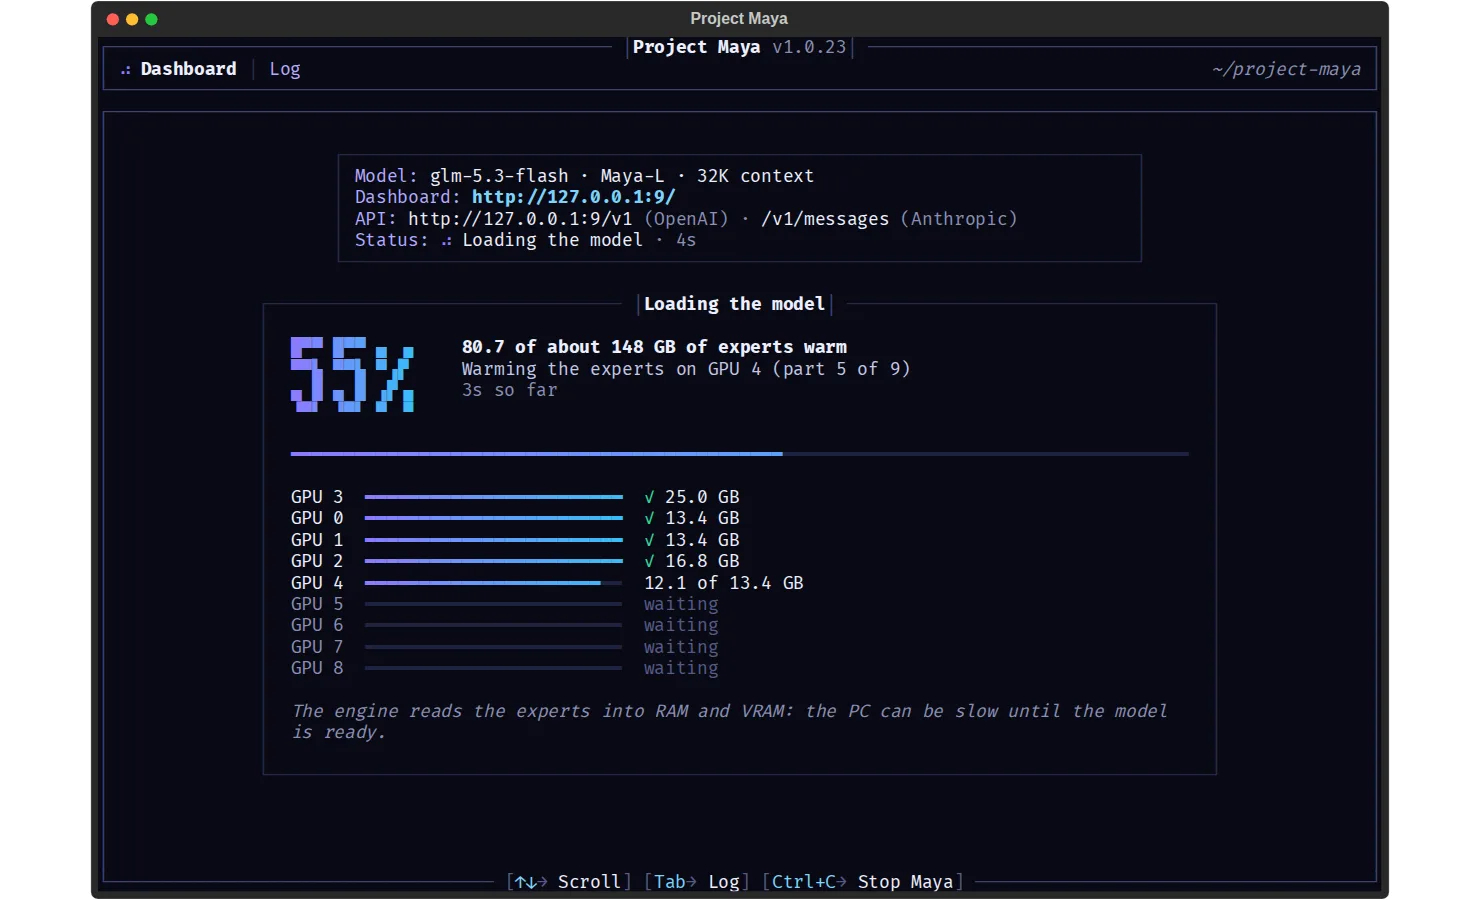
Task: Select text "12.1 of 13.4 GB"
Action: click(724, 583)
